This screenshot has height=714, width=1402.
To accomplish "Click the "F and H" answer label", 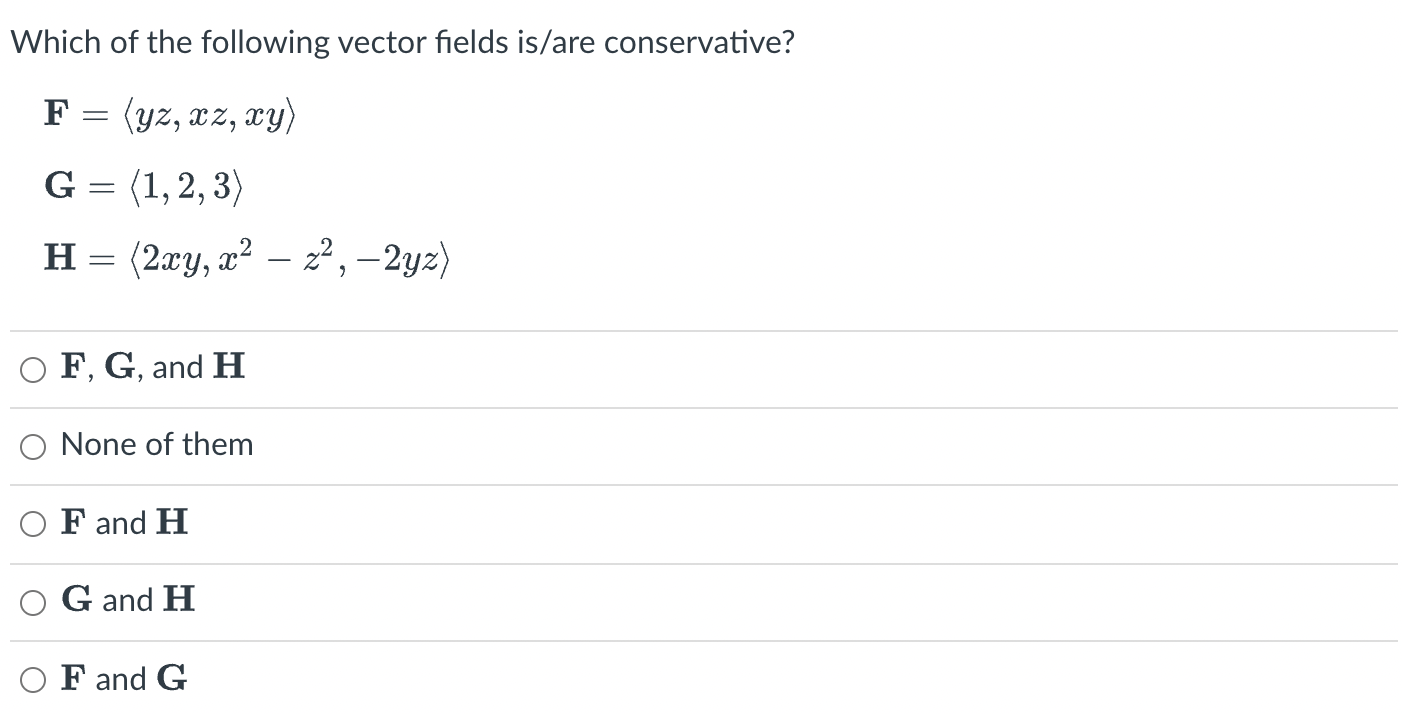I will coord(125,522).
